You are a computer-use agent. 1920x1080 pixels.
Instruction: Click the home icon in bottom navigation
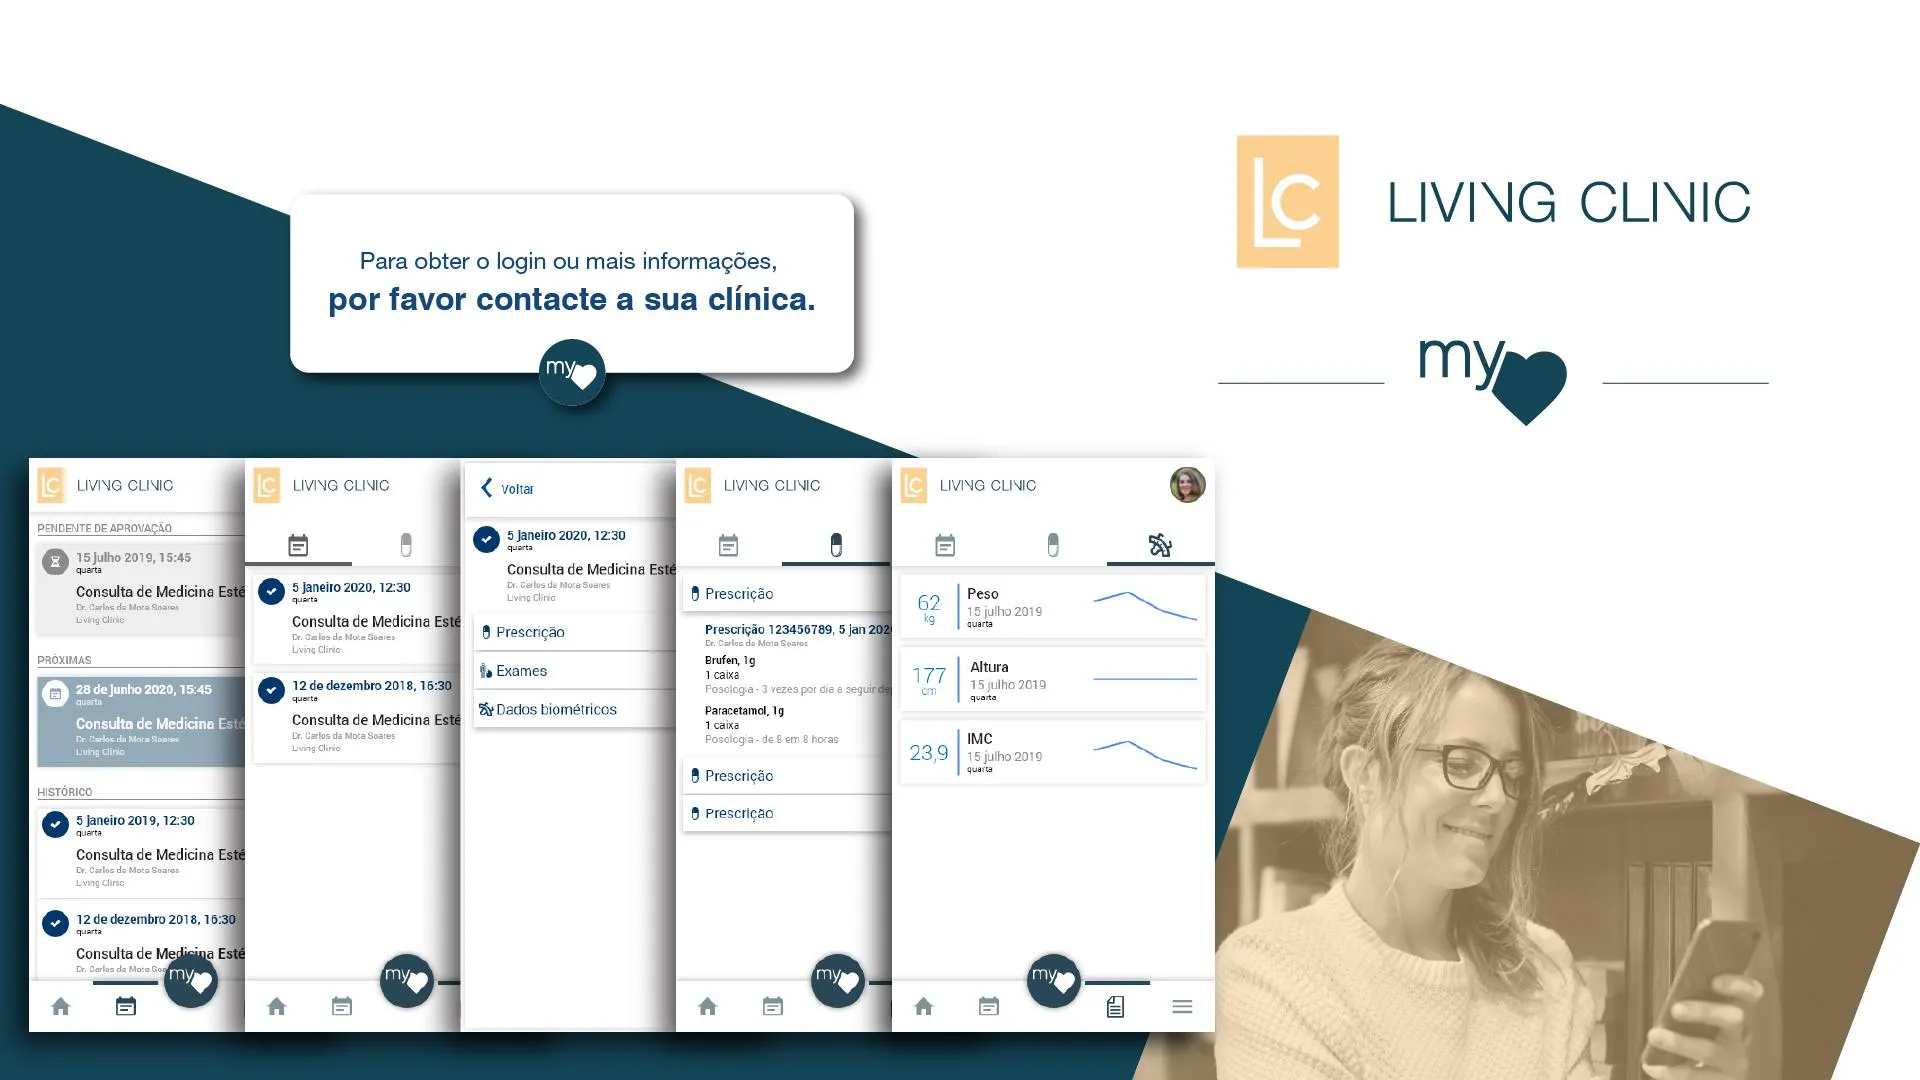[x=59, y=1007]
